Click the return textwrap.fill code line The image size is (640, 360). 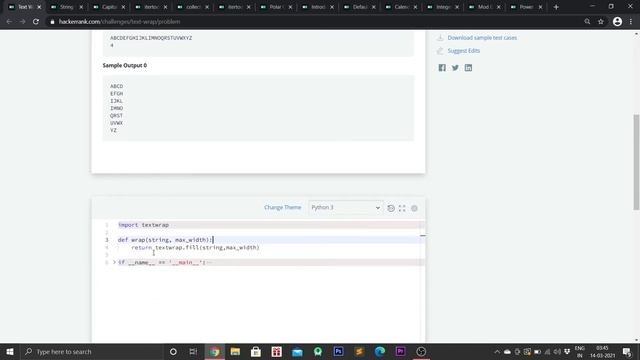click(195, 247)
